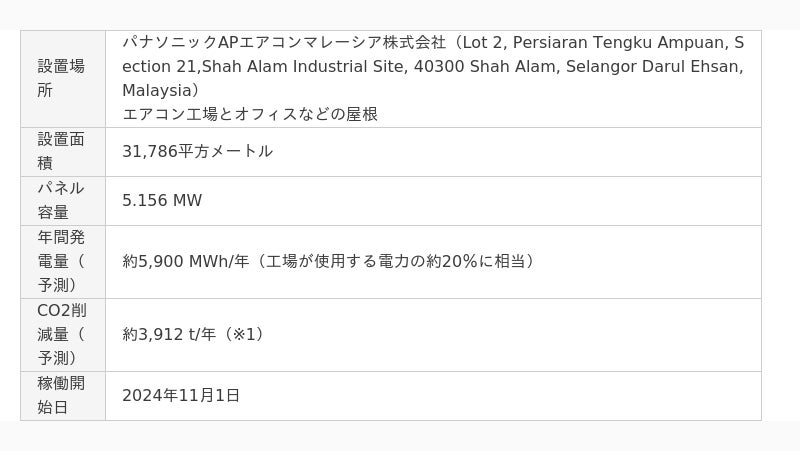Viewport: 800px width, 451px height.
Task: Click the 設置面積 label cell
Action: (62, 151)
